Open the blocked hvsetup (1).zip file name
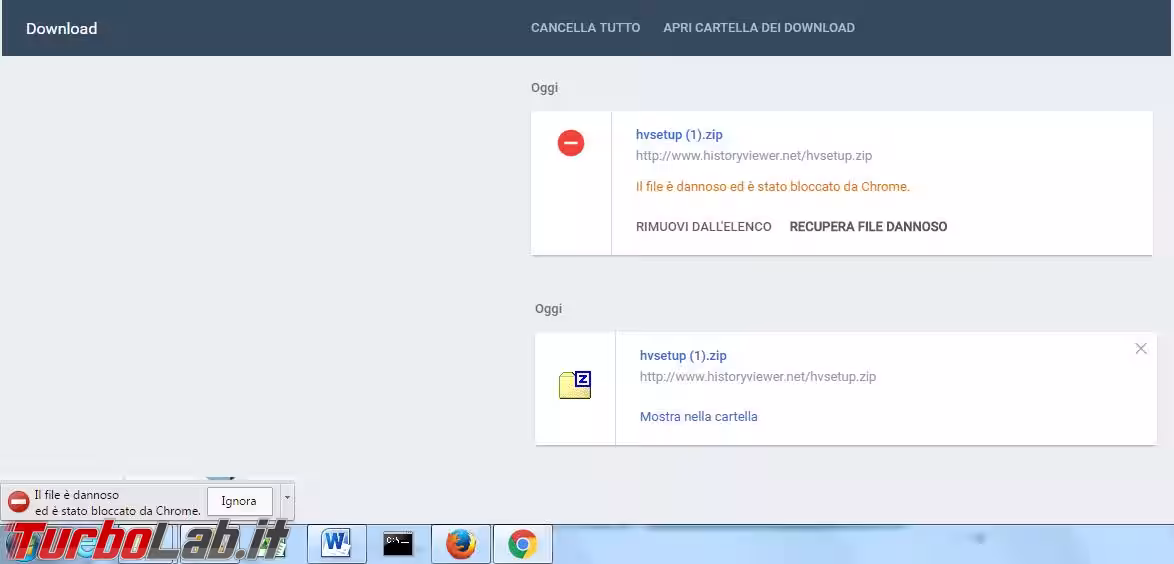 (x=679, y=134)
